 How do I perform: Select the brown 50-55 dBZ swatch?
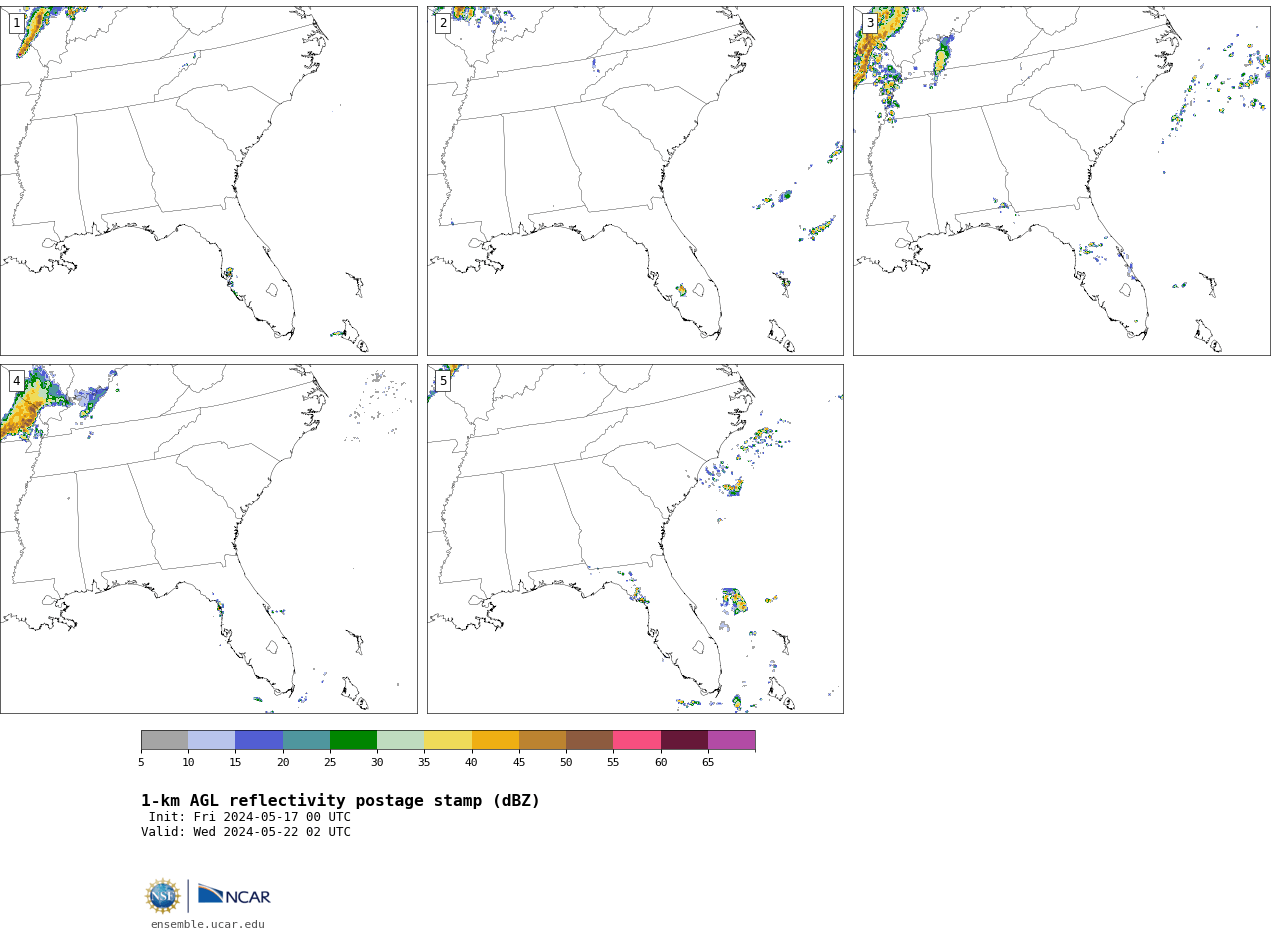click(x=590, y=740)
